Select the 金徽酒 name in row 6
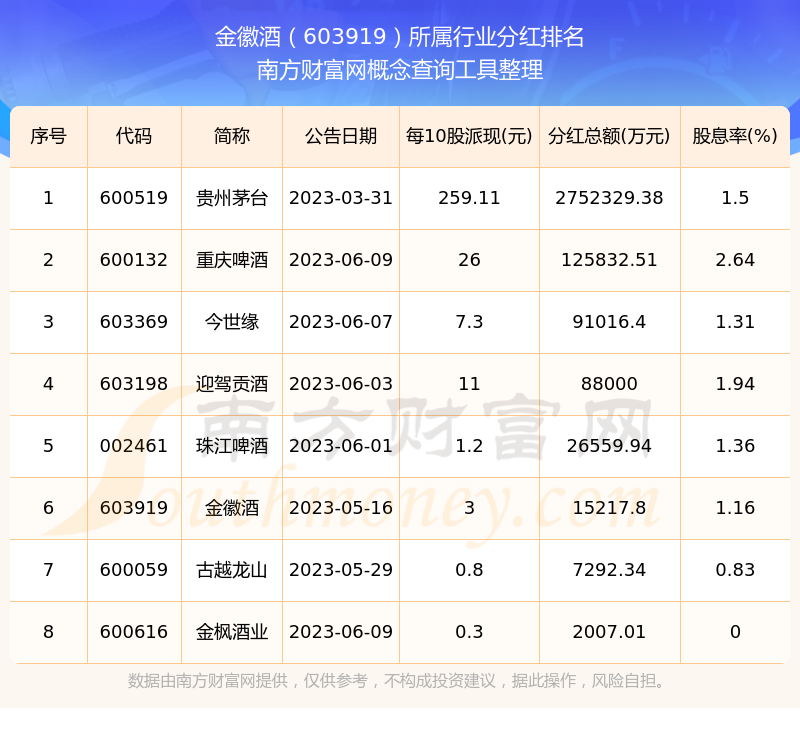The height and width of the screenshot is (730, 800). coord(232,508)
